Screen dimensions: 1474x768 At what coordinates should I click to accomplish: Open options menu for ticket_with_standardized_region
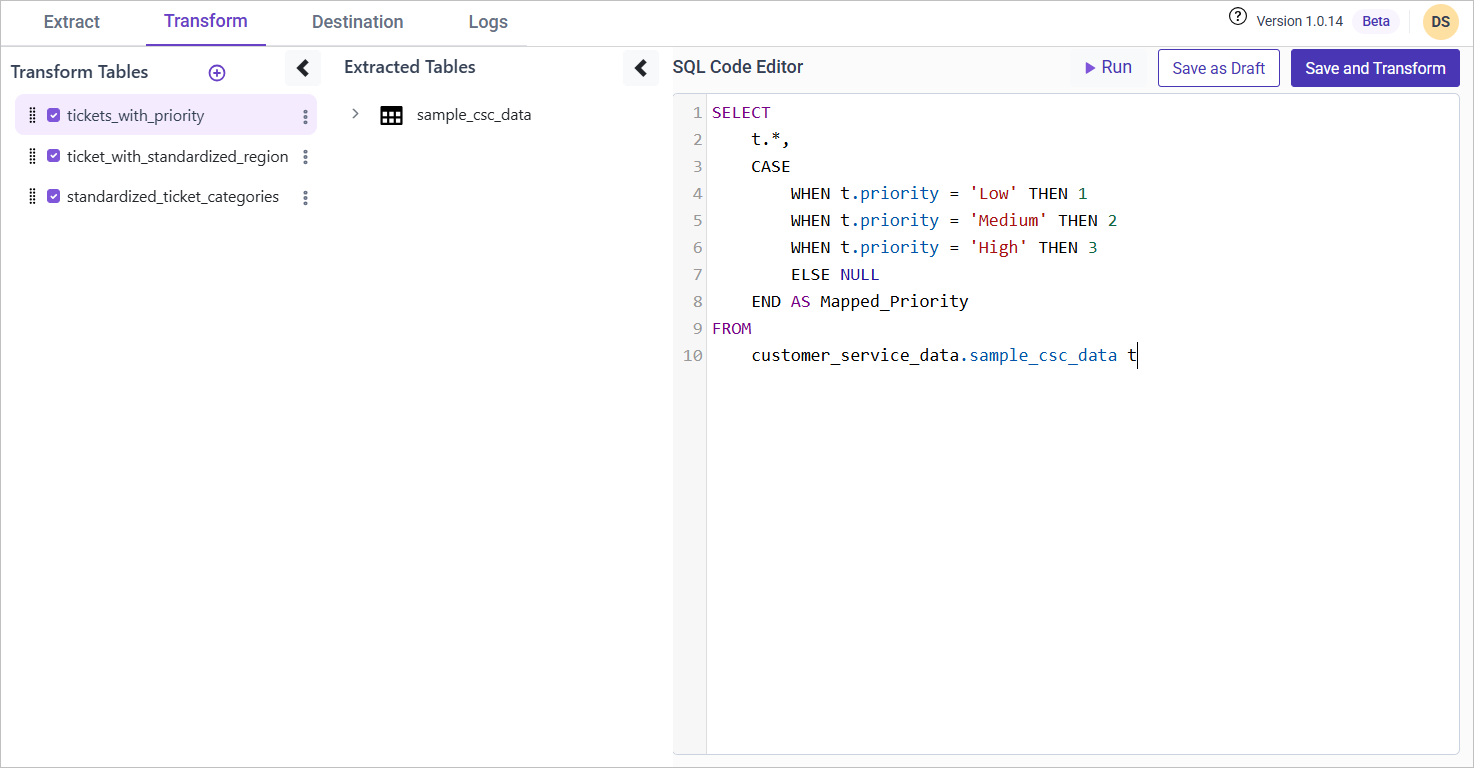point(305,157)
